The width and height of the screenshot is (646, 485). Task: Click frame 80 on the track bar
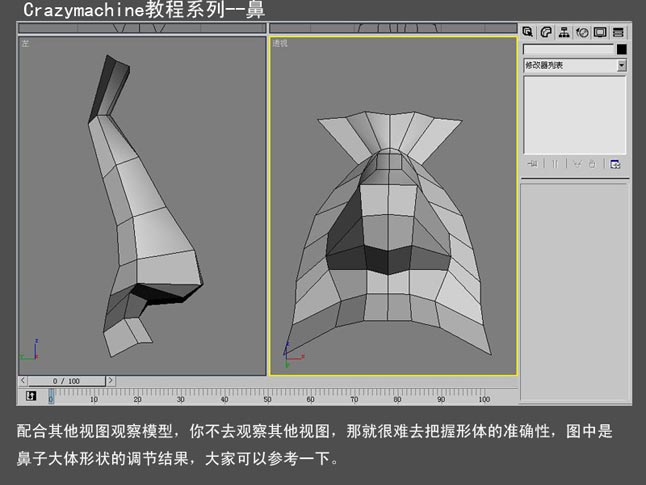(398, 399)
